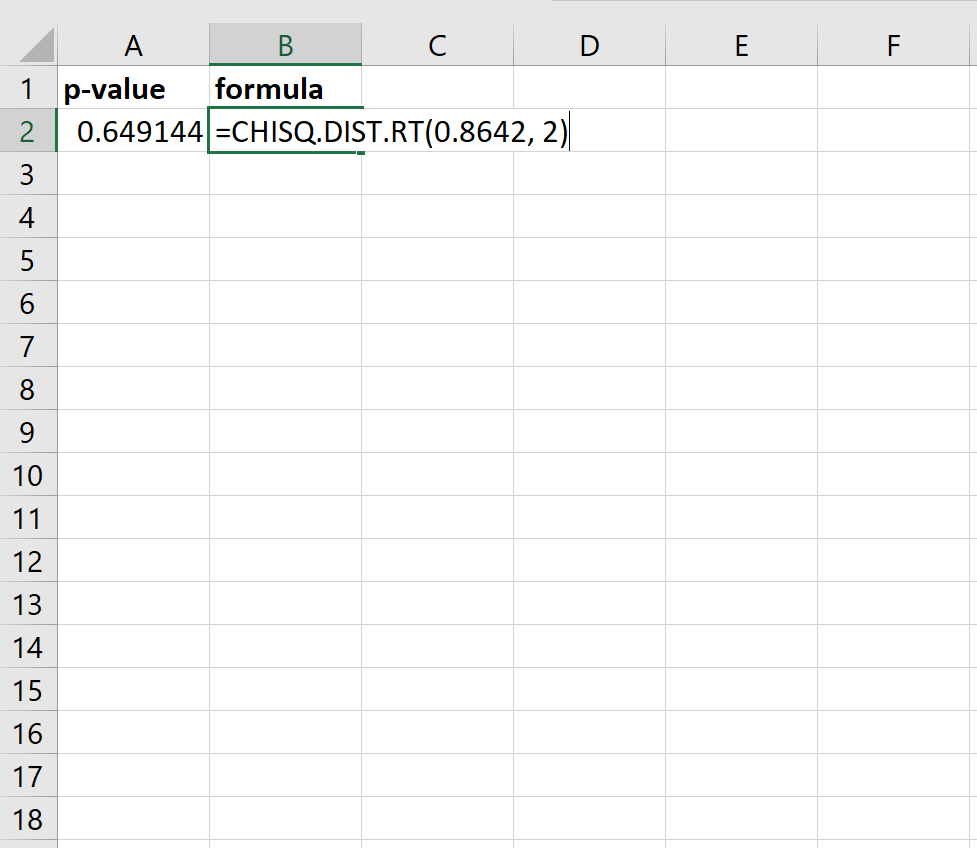Select column D header
The width and height of the screenshot is (977, 848).
[x=589, y=45]
